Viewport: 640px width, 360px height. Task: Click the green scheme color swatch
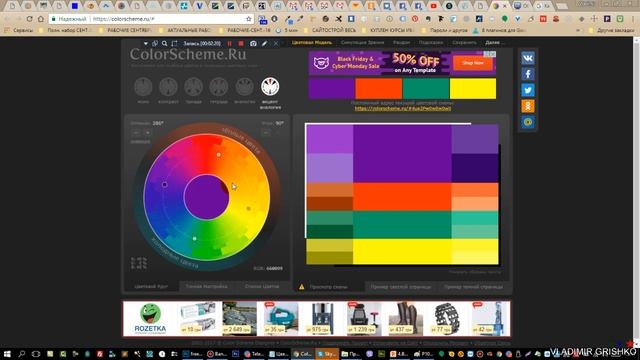tap(426, 89)
